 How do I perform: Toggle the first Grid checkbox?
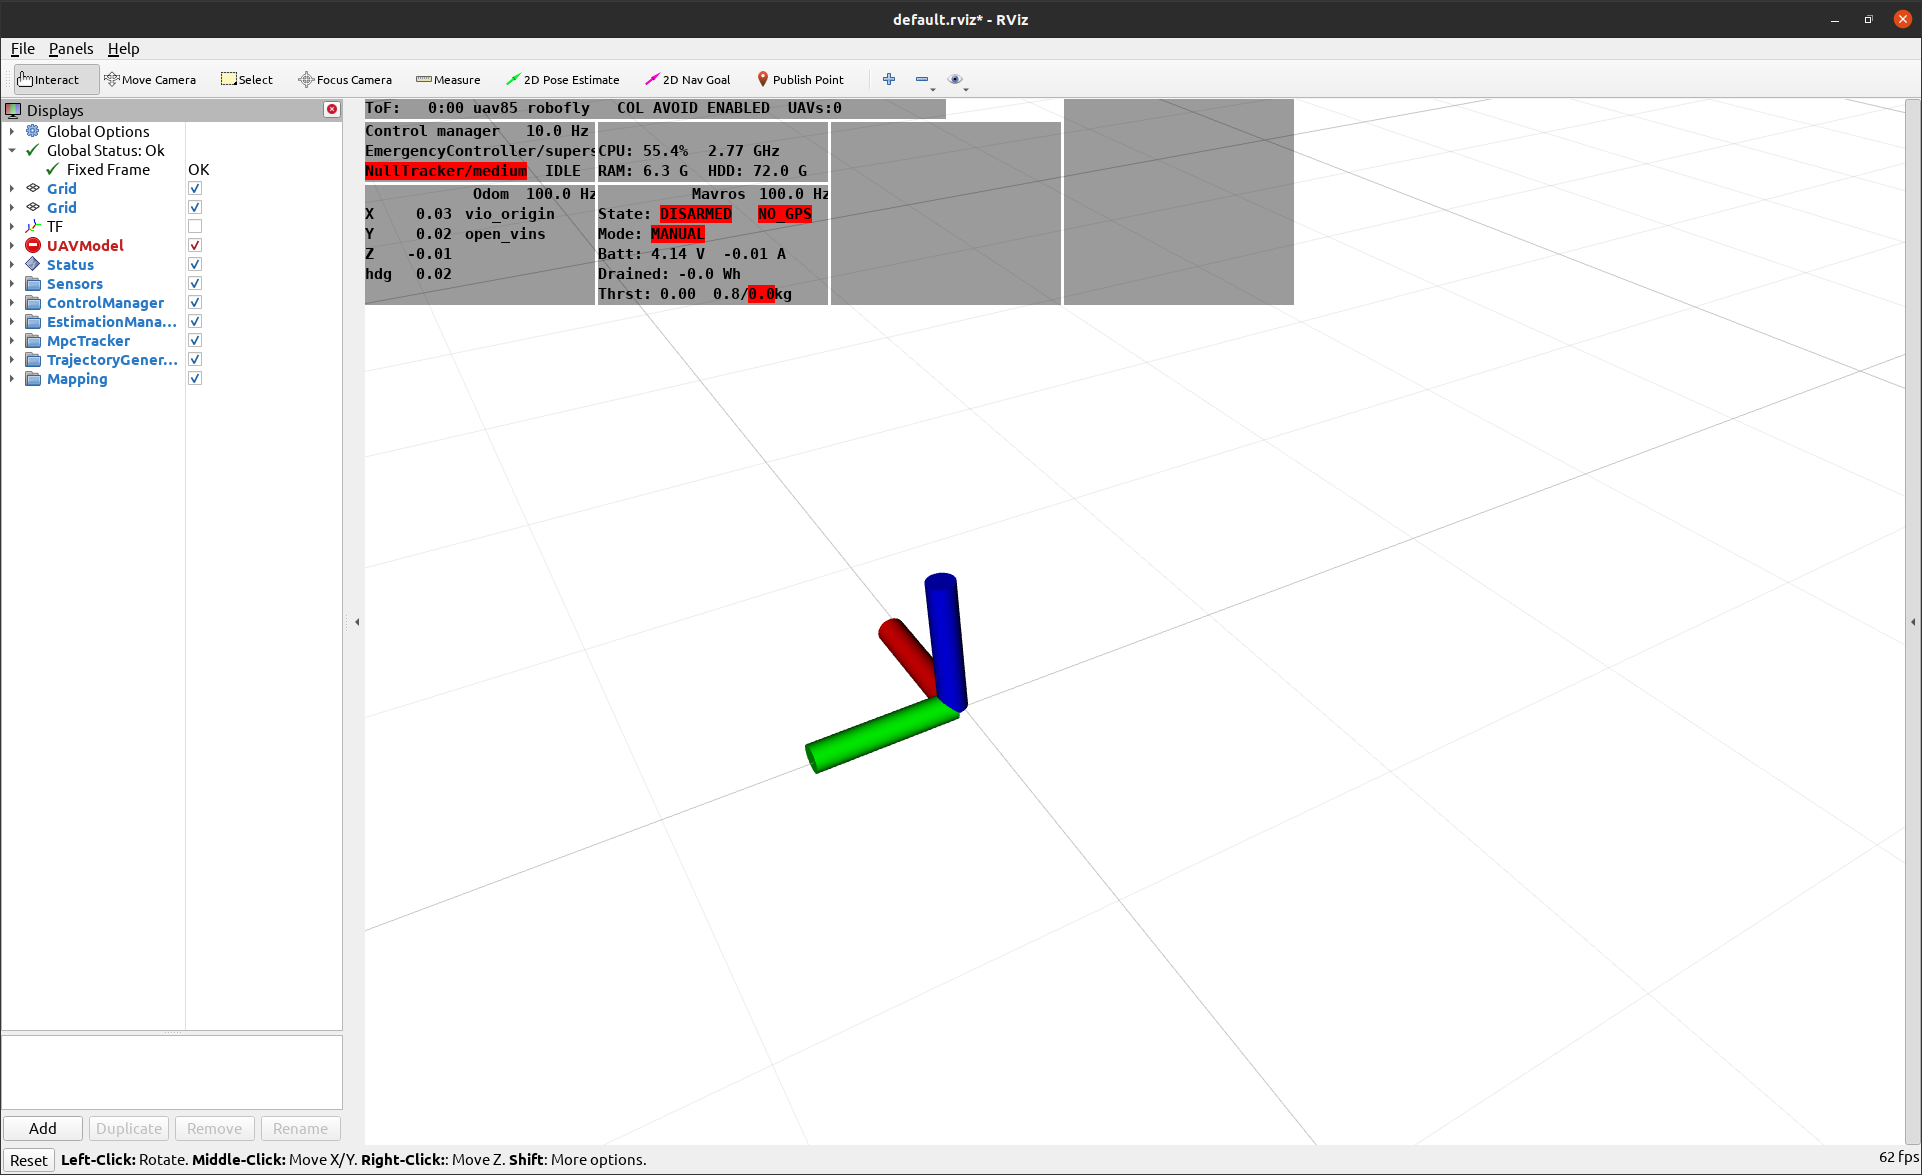coord(195,188)
